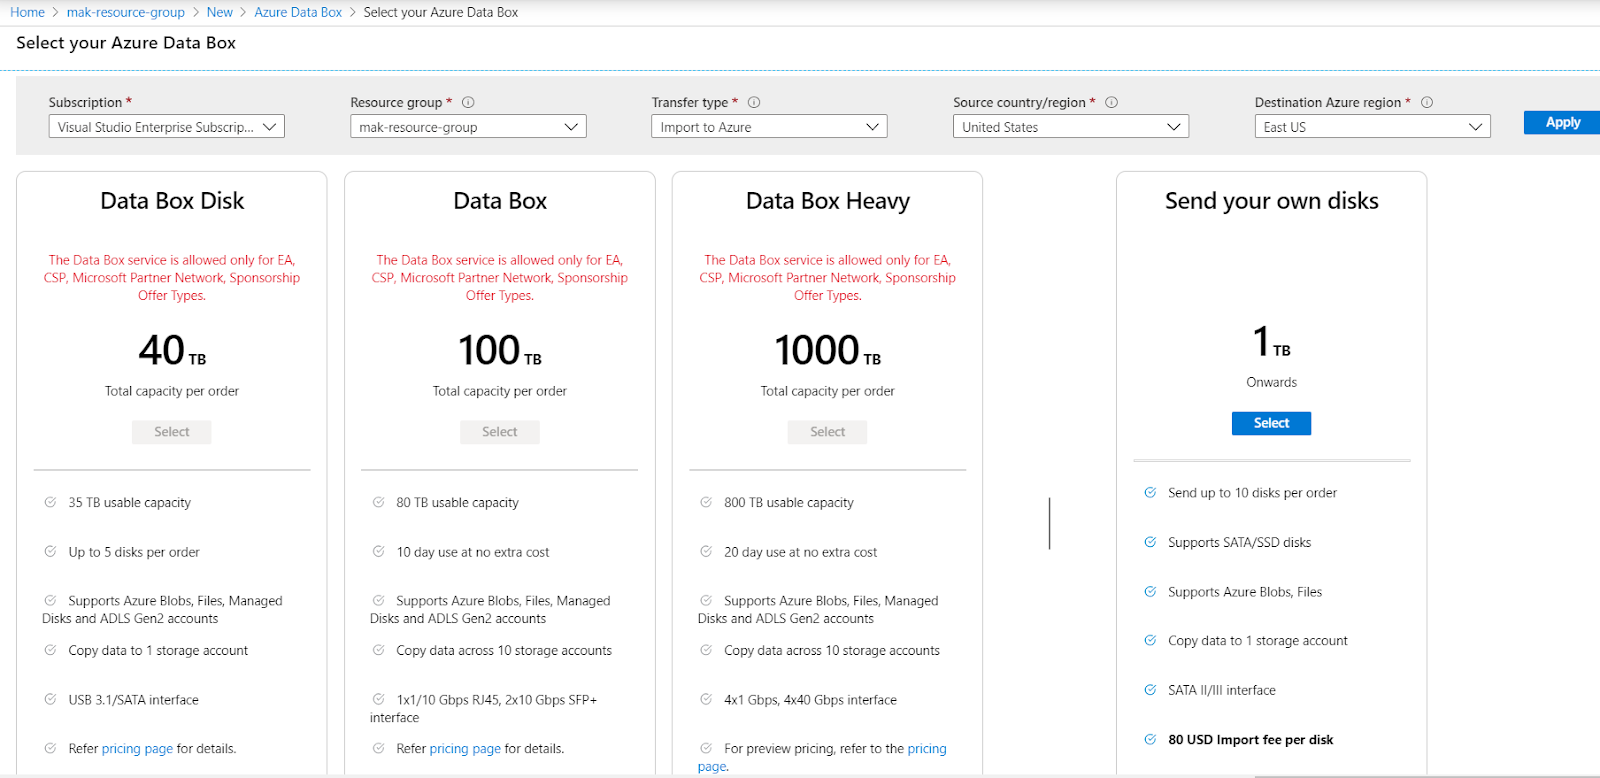Open the Subscription dropdown
Viewport: 1600px width, 778px height.
click(167, 127)
